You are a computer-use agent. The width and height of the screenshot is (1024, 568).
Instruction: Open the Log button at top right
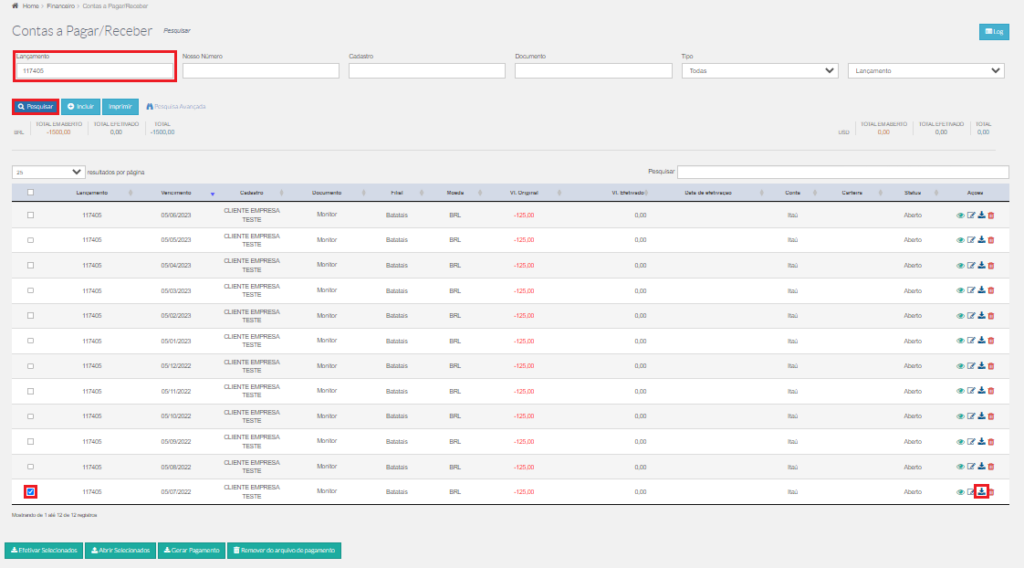coord(994,31)
